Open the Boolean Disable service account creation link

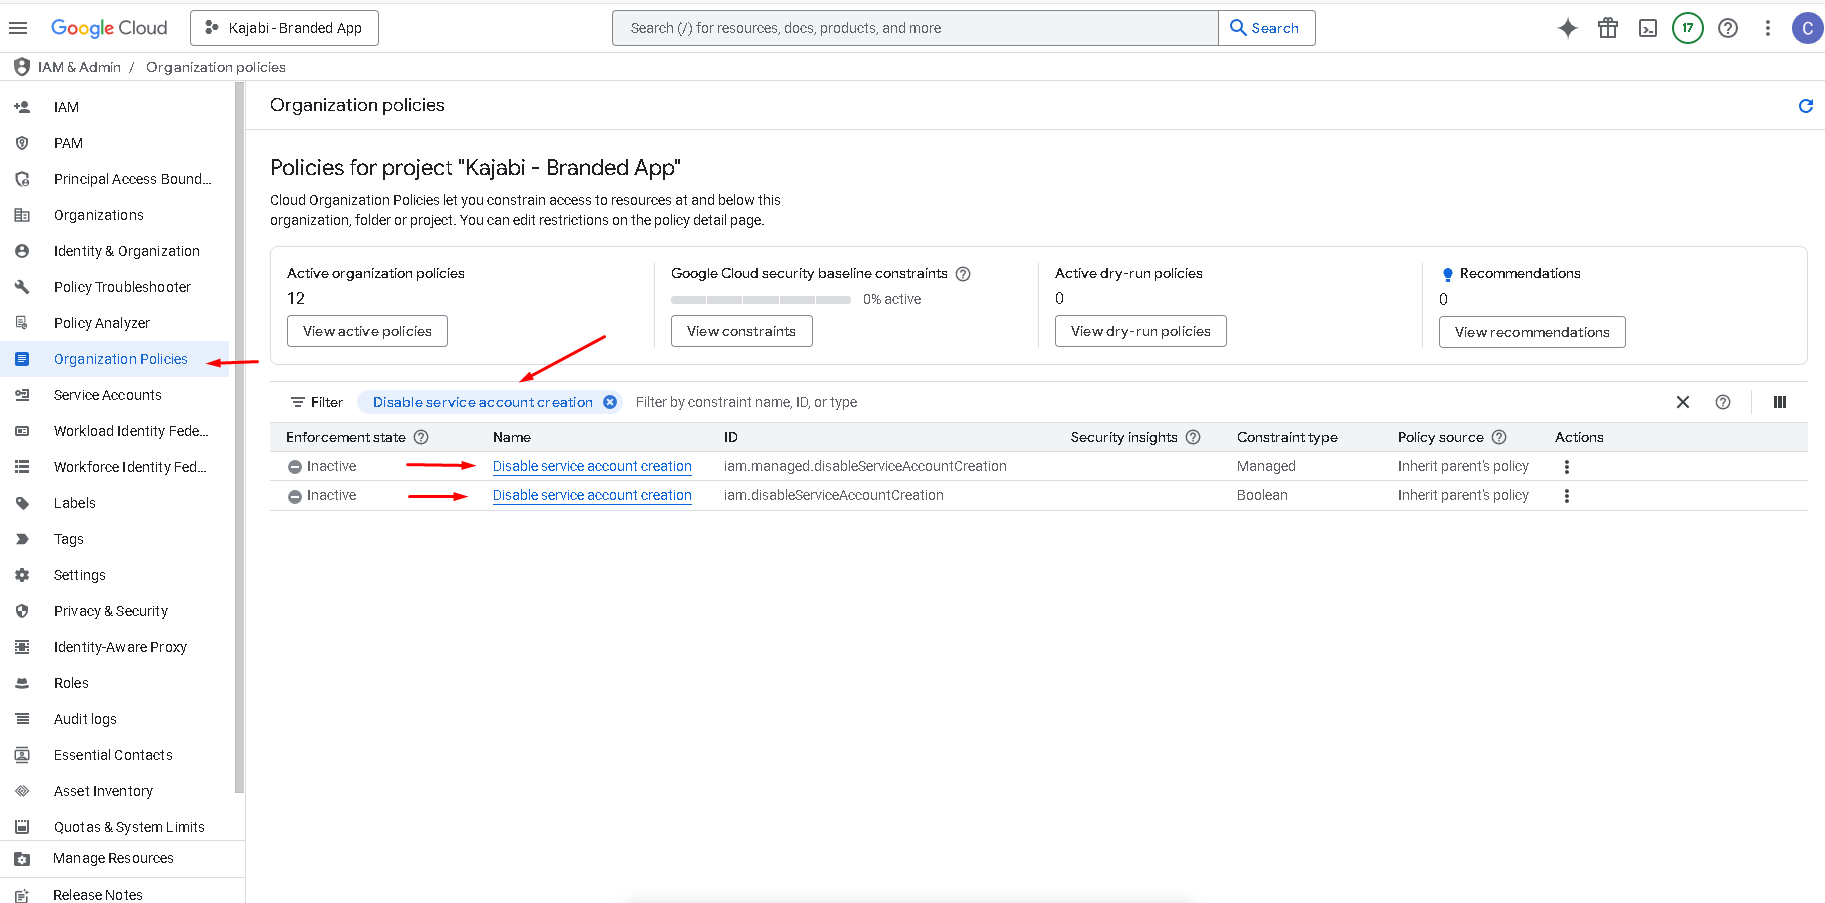click(592, 495)
